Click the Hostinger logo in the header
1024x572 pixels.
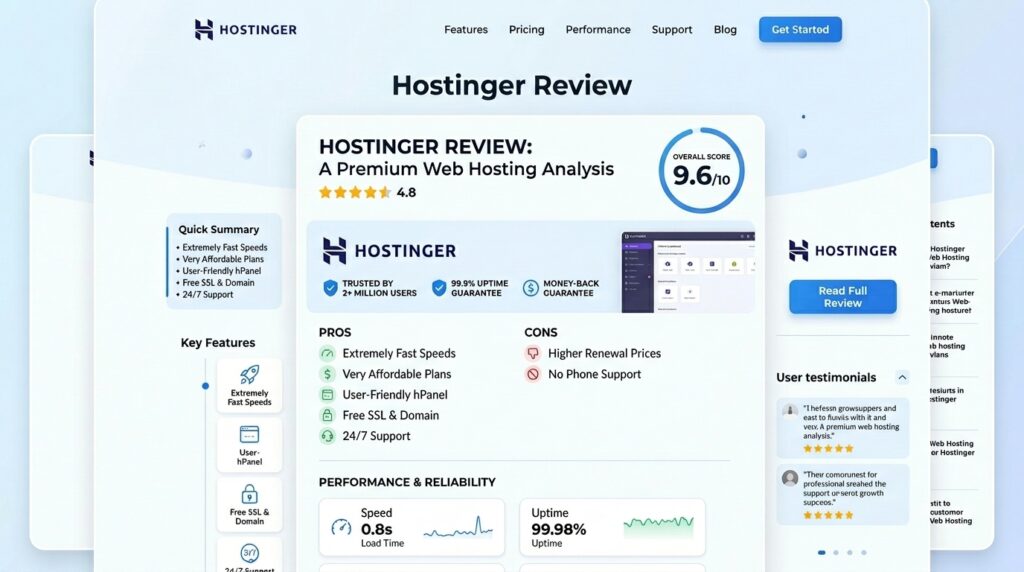(246, 29)
